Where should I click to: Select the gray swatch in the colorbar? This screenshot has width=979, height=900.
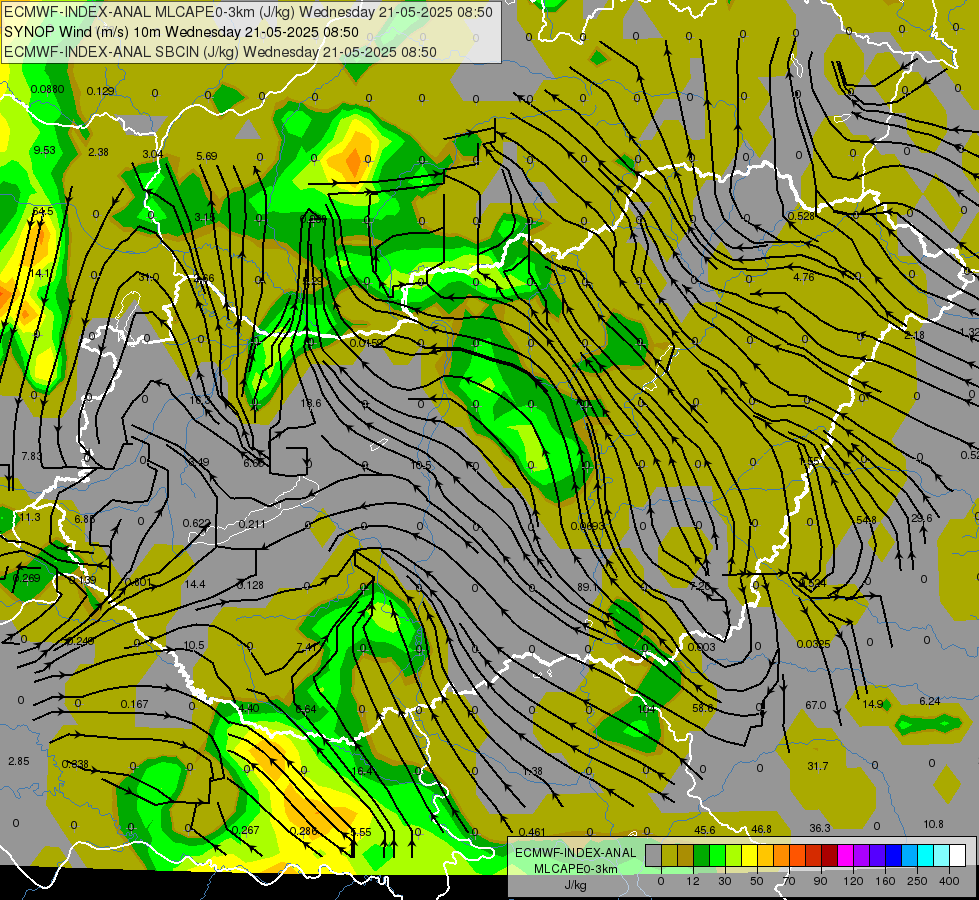pos(653,856)
